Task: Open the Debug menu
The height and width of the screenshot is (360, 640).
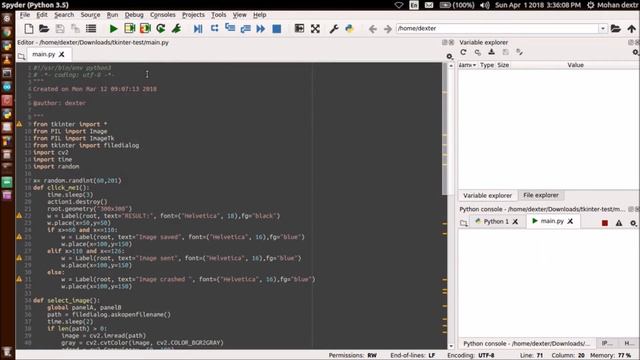Action: pos(134,15)
